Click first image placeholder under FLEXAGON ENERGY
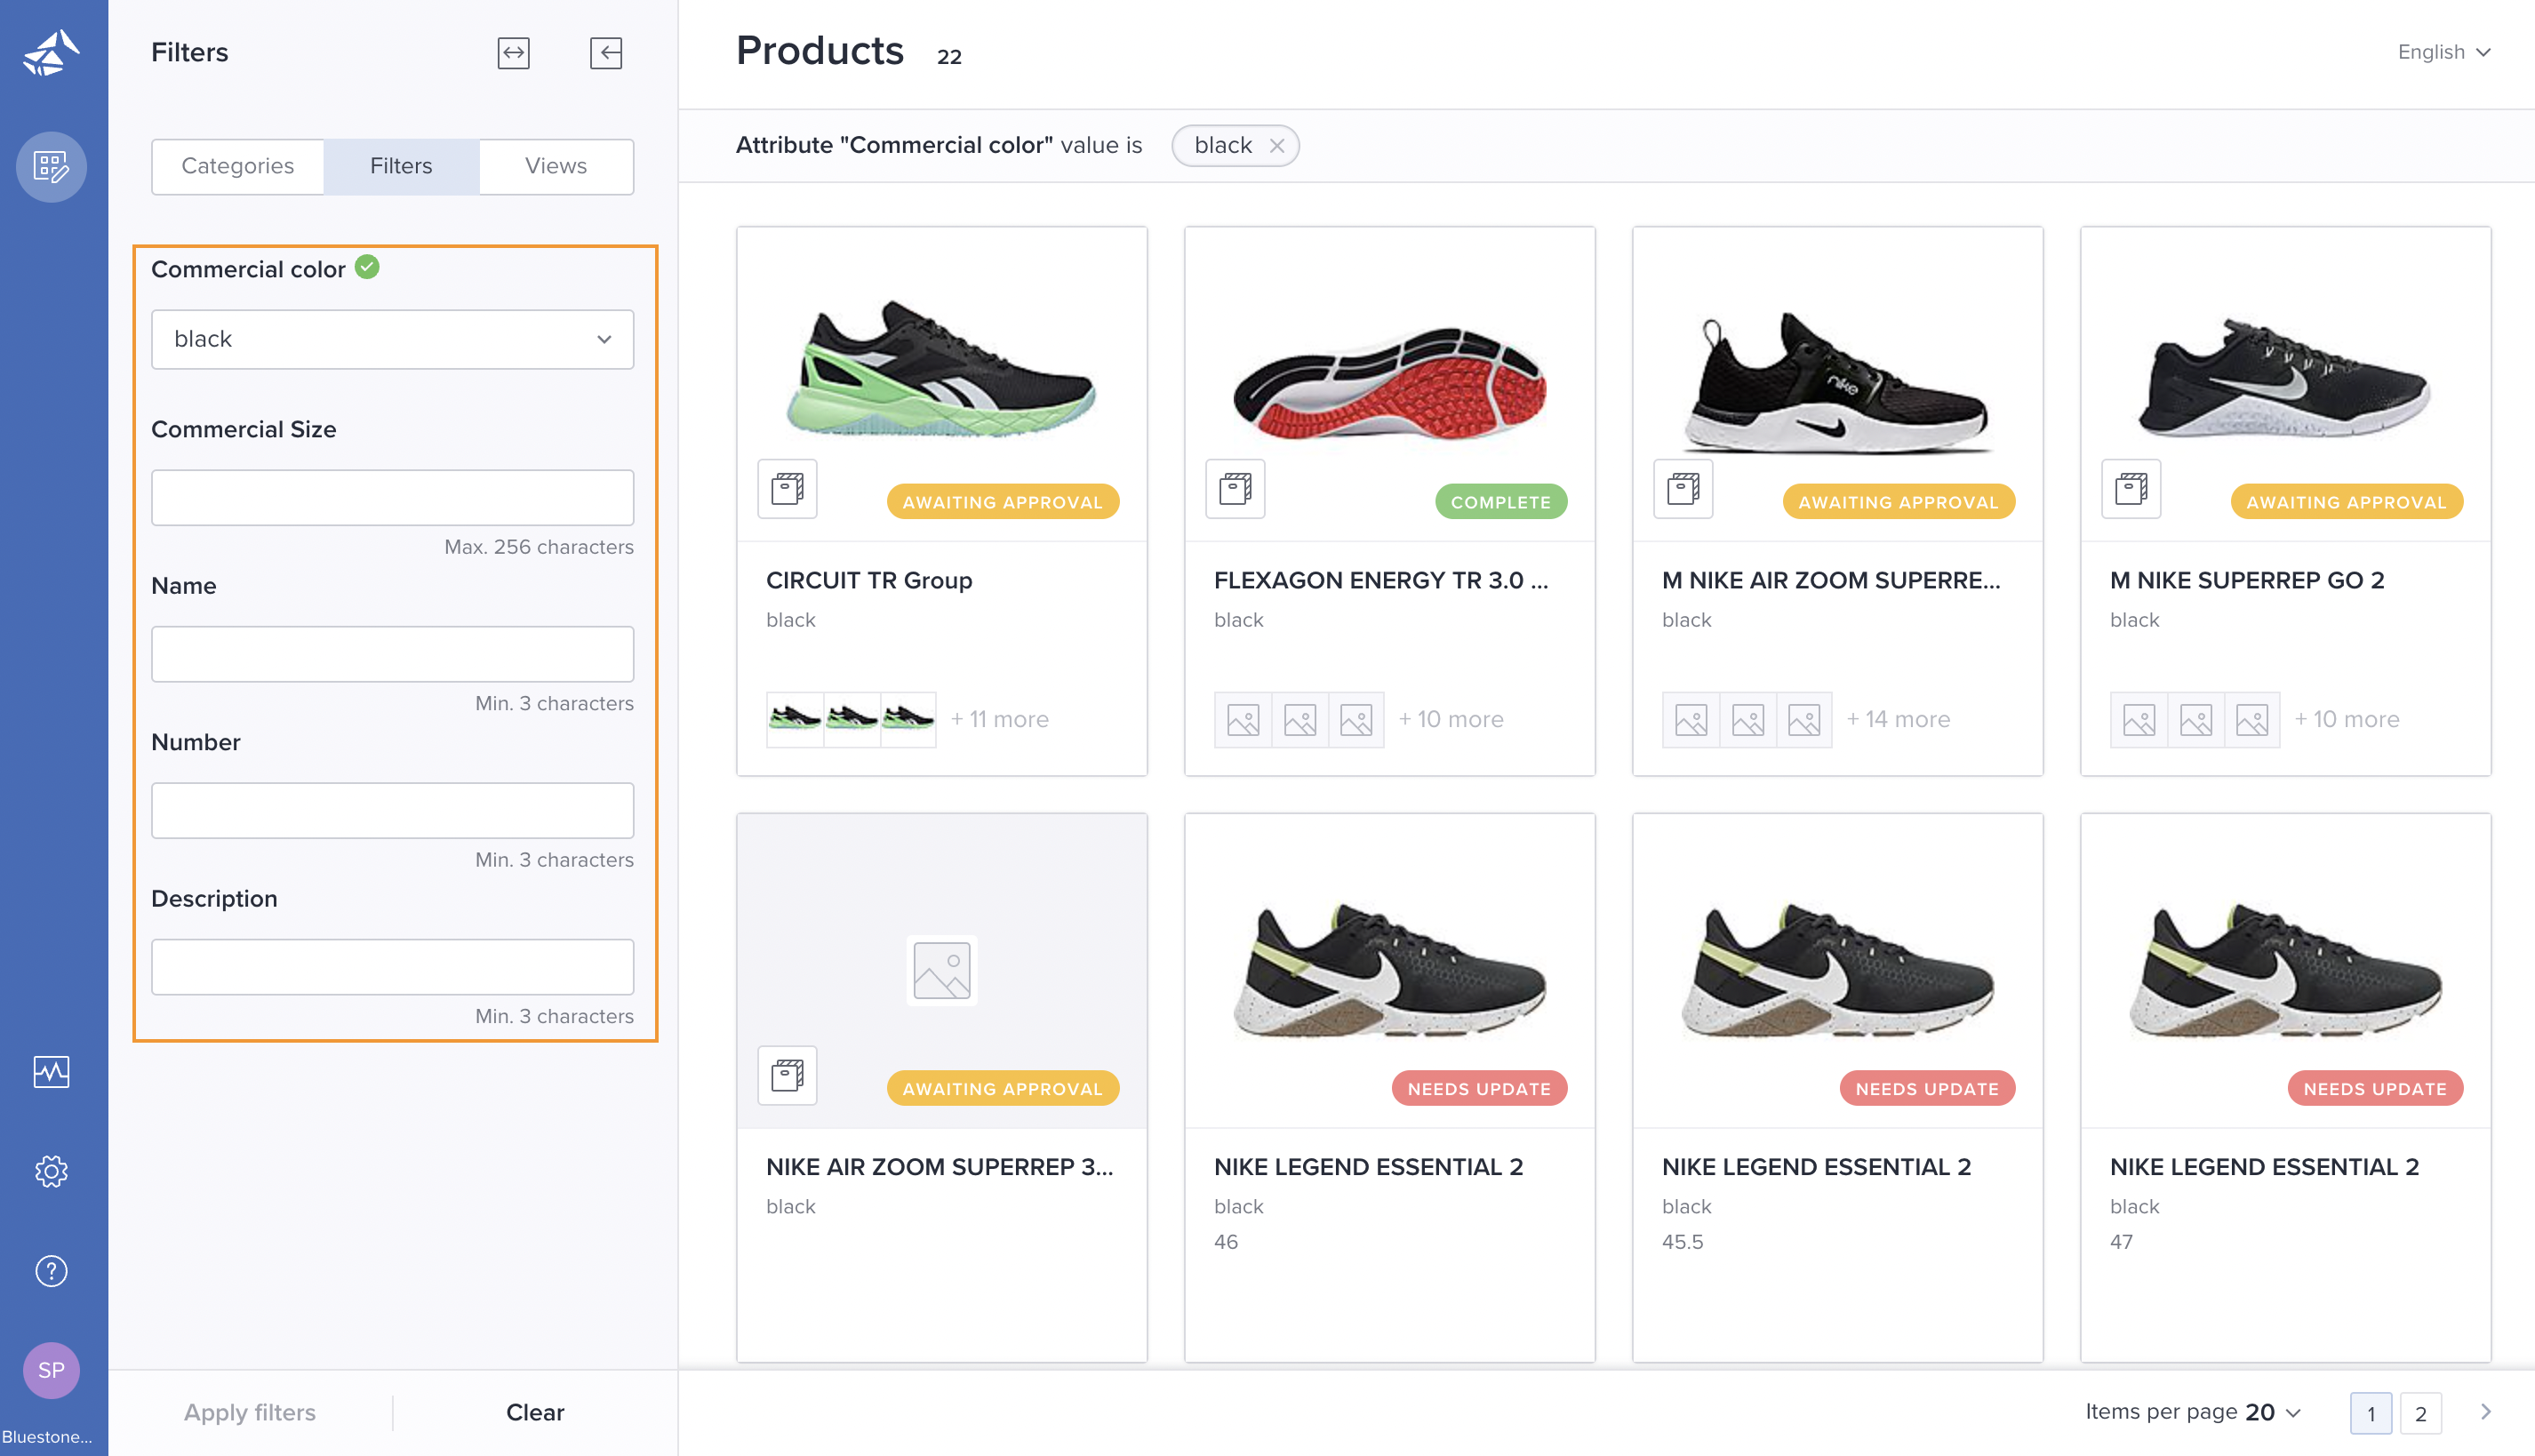Screen dimensions: 2535x1456 coord(1243,720)
